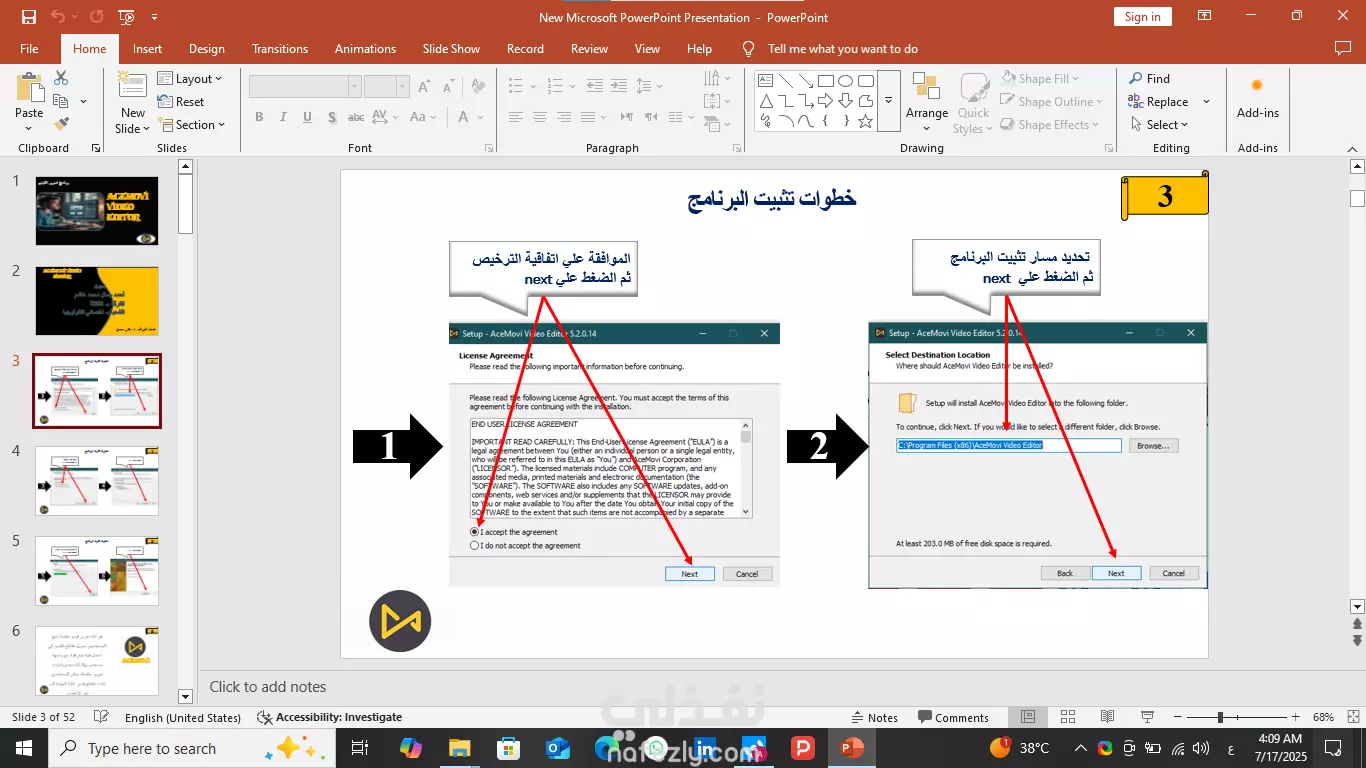Open the Clipboard pane dialog launcher
Image resolution: width=1366 pixels, height=768 pixels.
[x=96, y=148]
